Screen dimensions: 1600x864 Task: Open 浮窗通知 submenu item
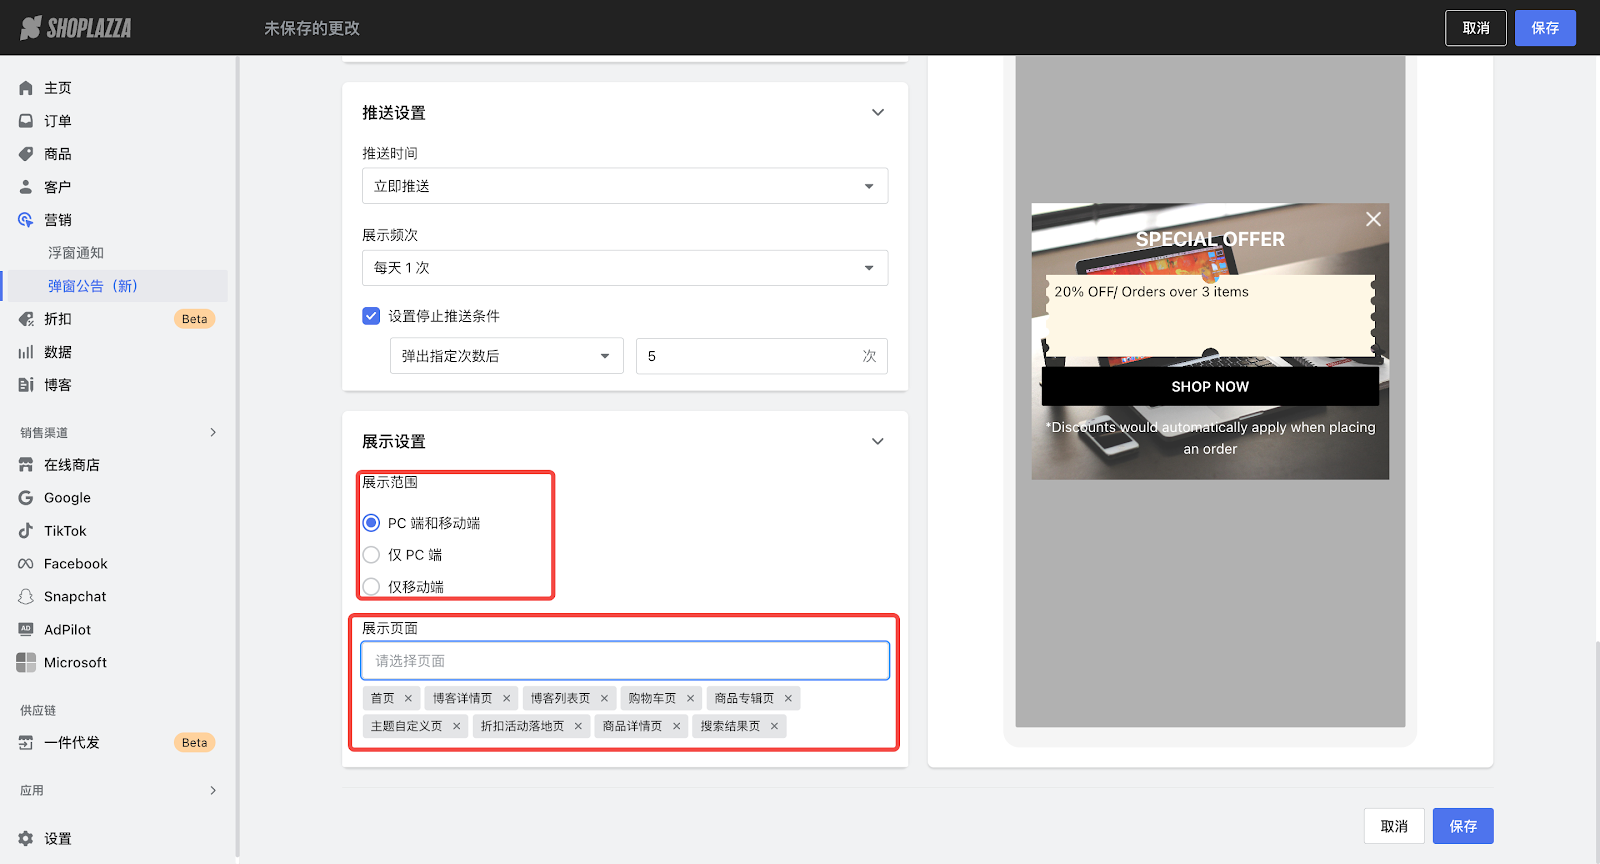click(x=76, y=253)
